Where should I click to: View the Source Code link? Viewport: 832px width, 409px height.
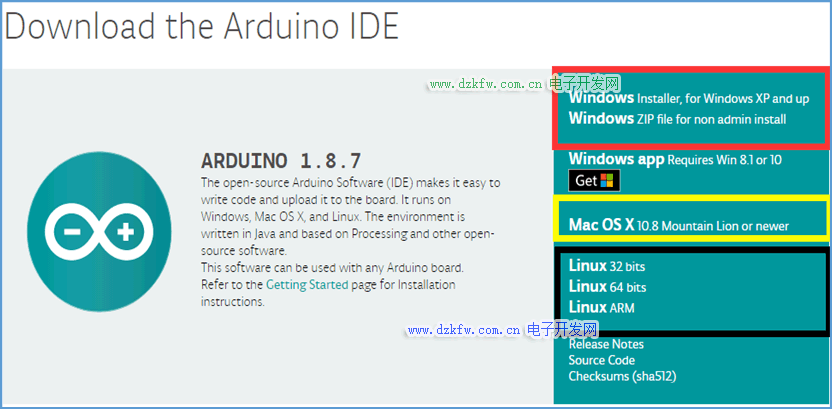click(601, 360)
